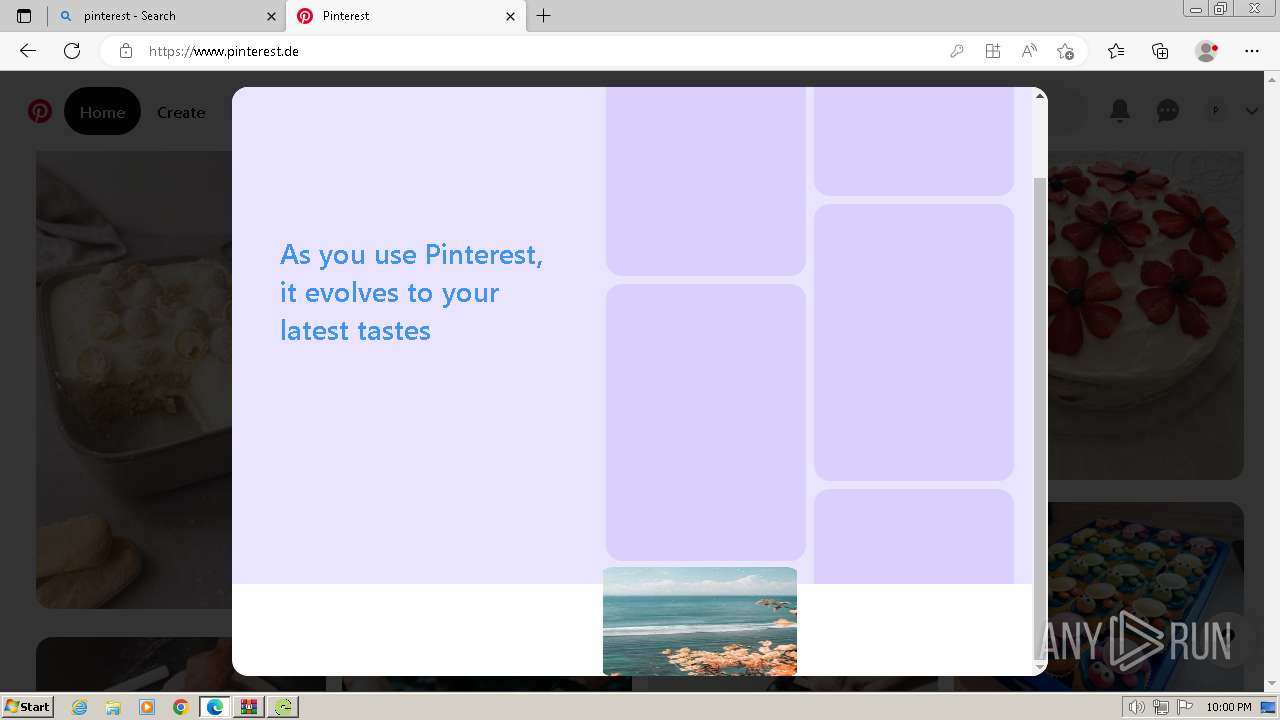The height and width of the screenshot is (720, 1280).
Task: Click the Pinterest logo
Action: [40, 111]
